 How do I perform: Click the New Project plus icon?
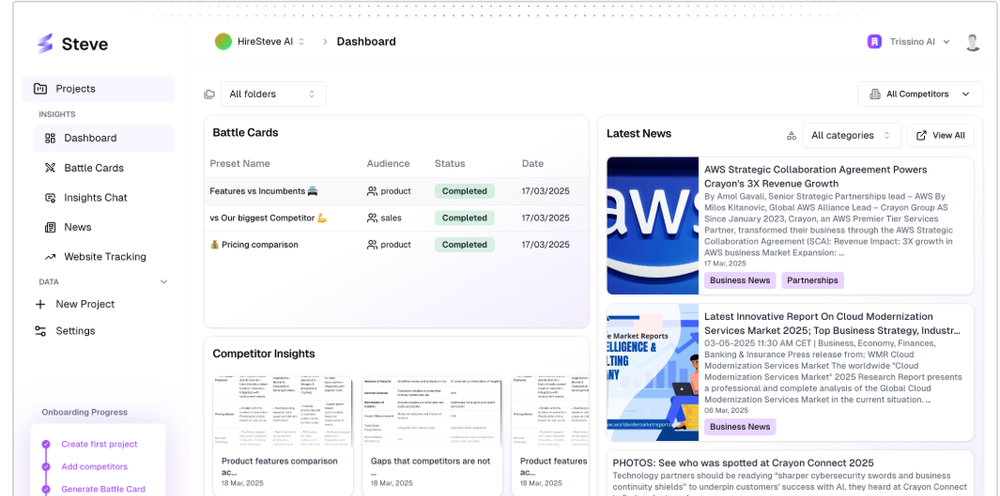click(40, 304)
